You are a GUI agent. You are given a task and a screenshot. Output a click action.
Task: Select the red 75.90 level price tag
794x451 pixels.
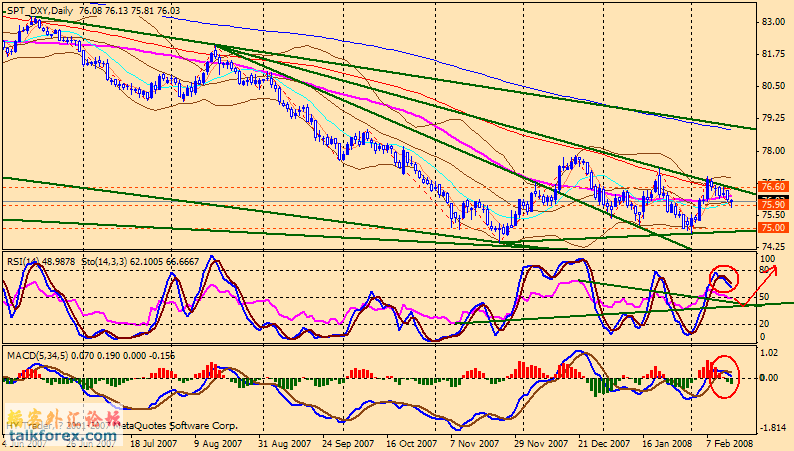pyautogui.click(x=773, y=205)
